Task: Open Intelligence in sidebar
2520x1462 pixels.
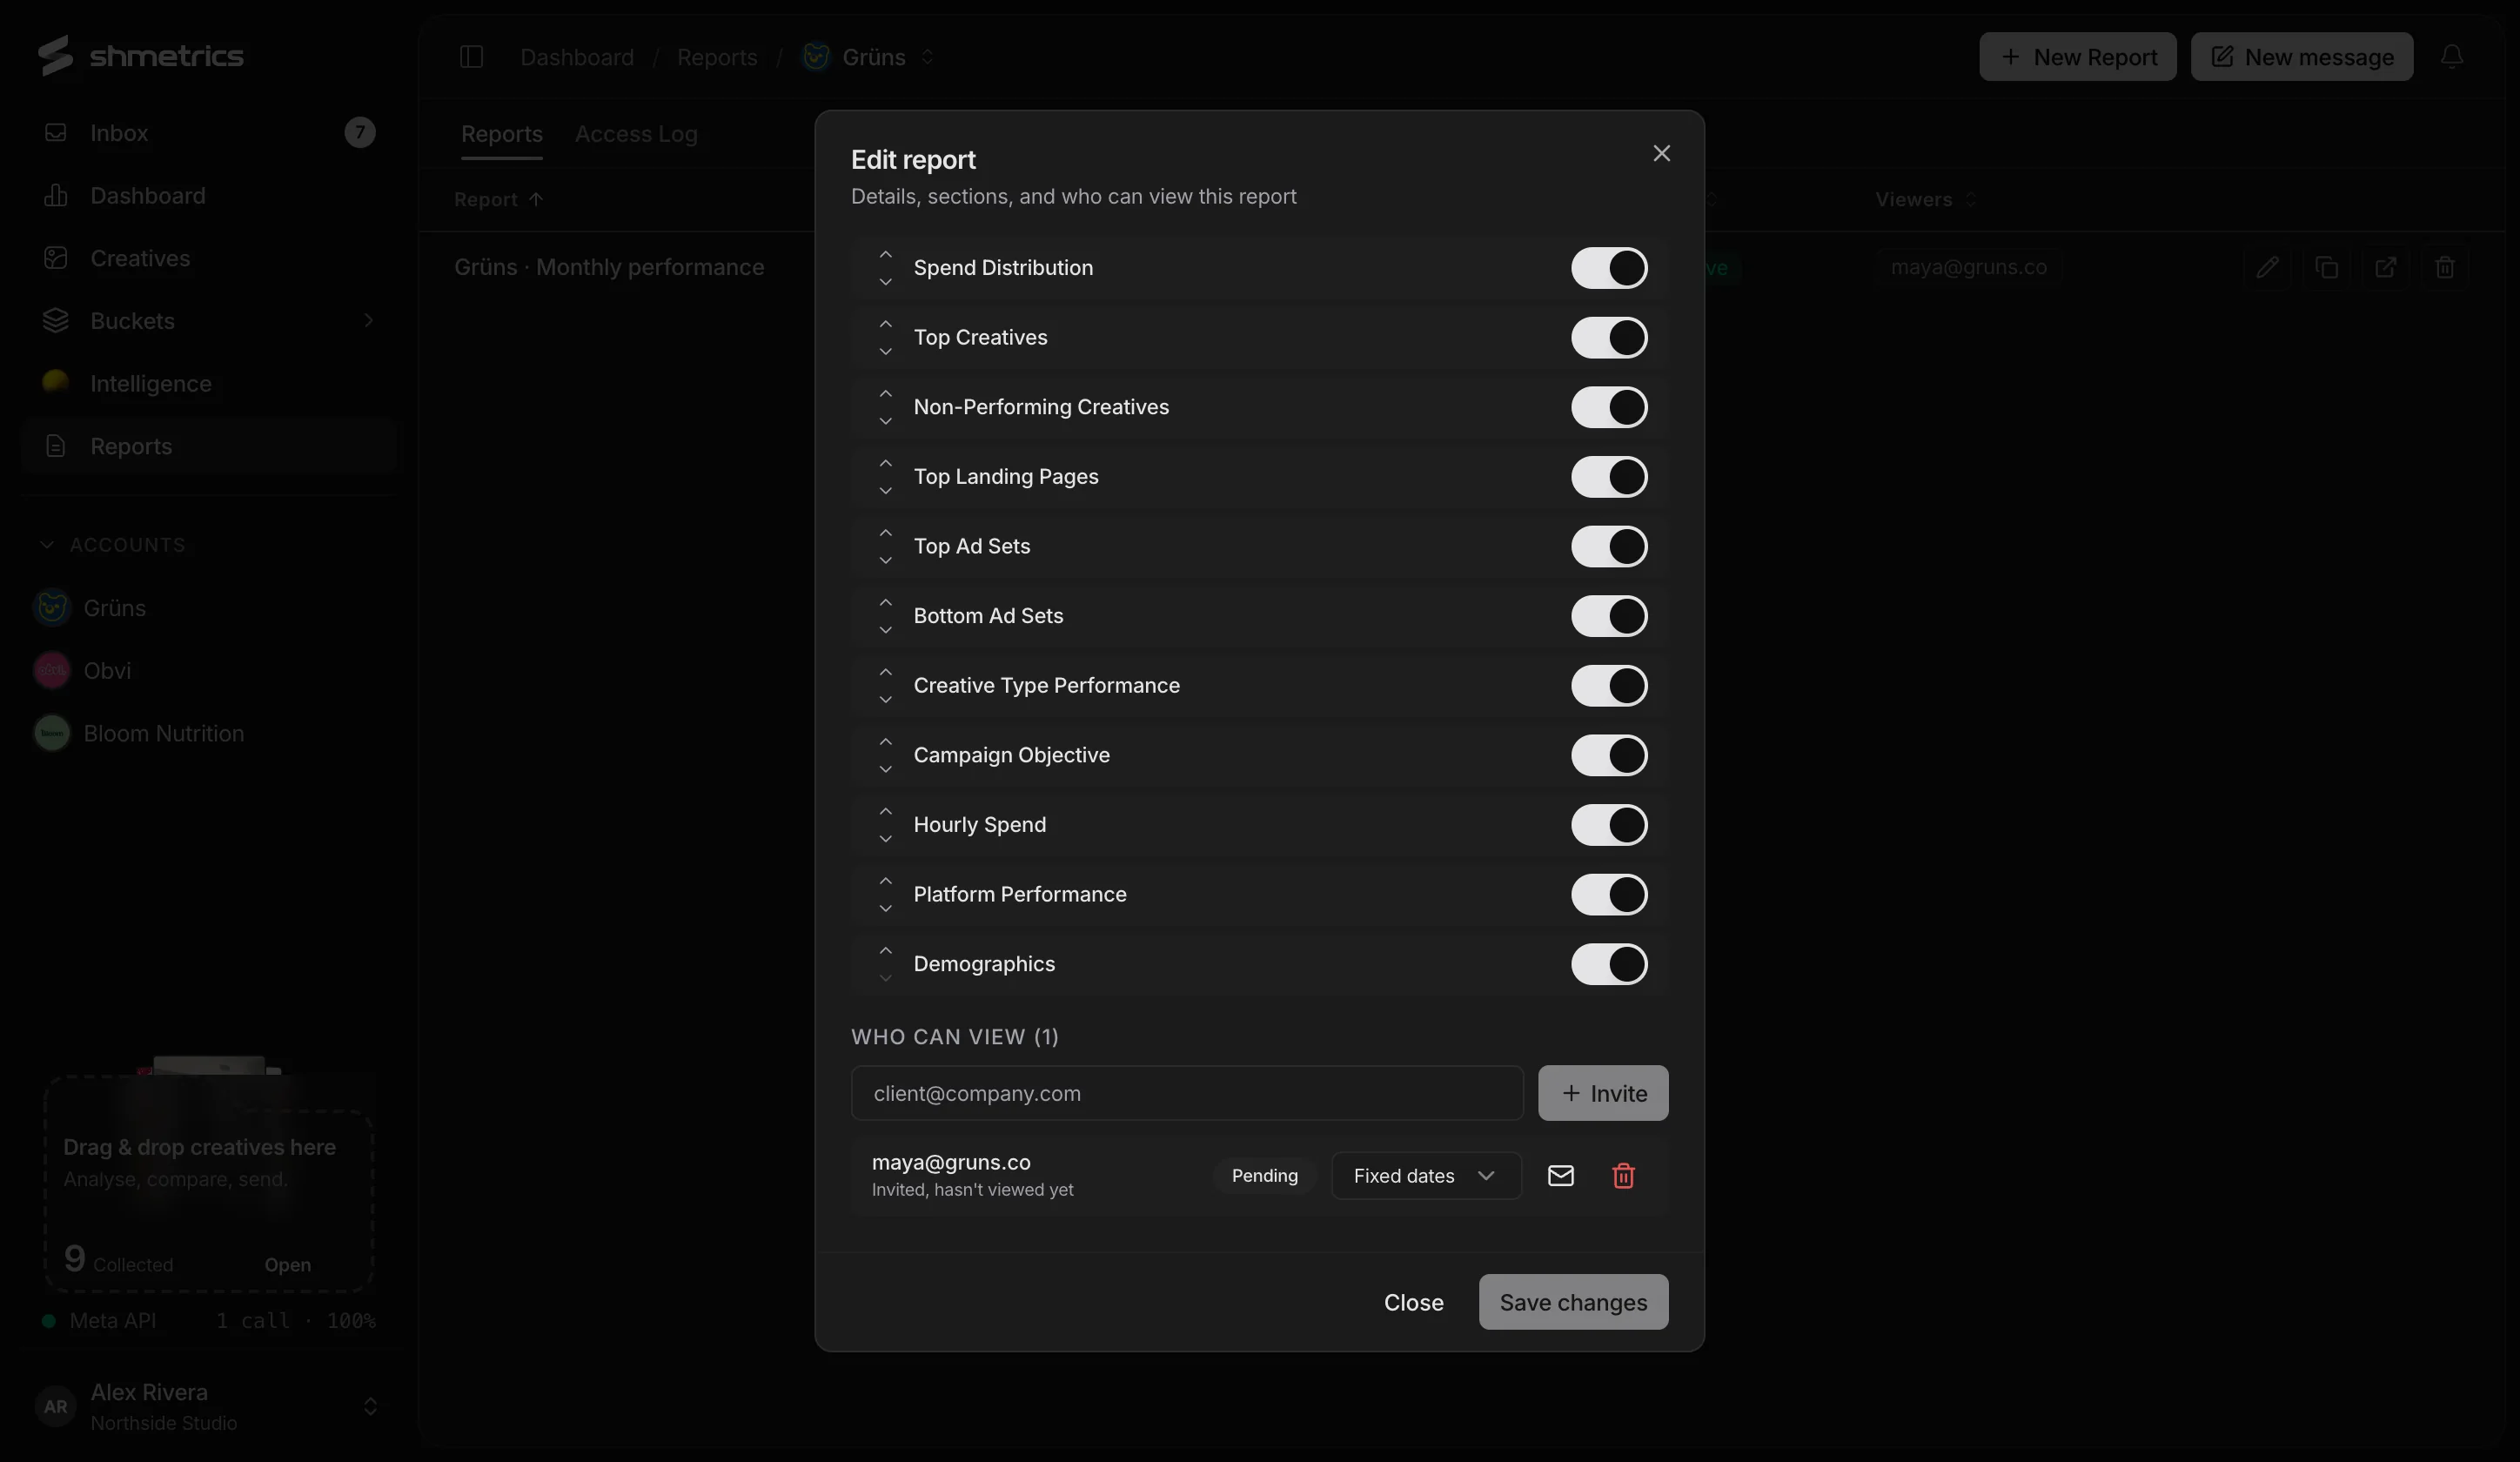Action: point(209,383)
